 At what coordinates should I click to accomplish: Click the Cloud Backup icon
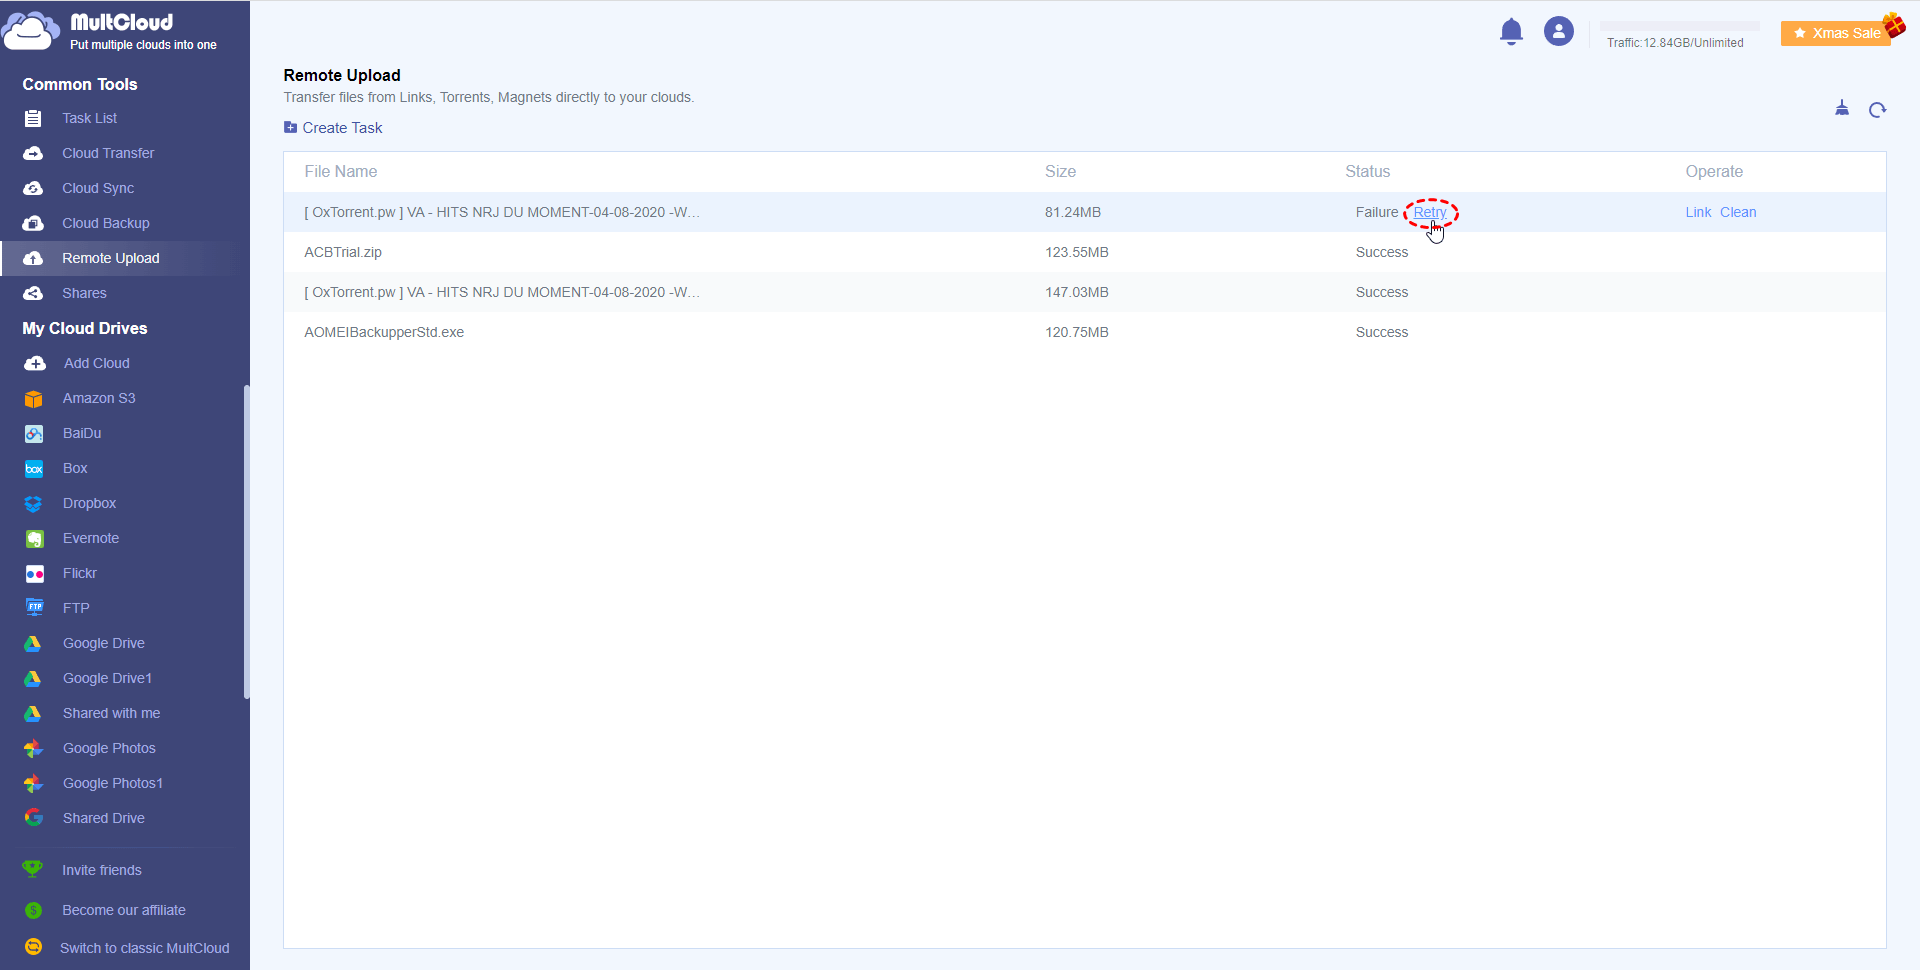[33, 224]
